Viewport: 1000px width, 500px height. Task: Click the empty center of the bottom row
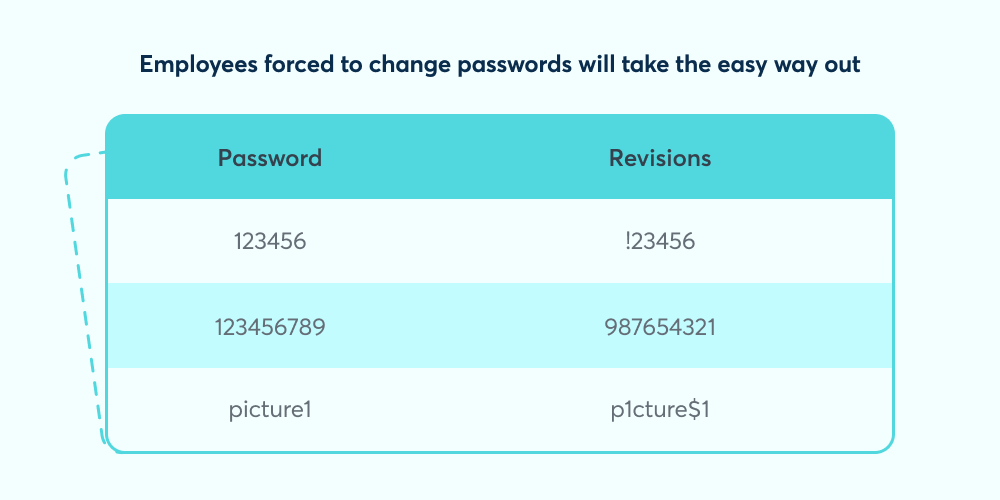465,409
